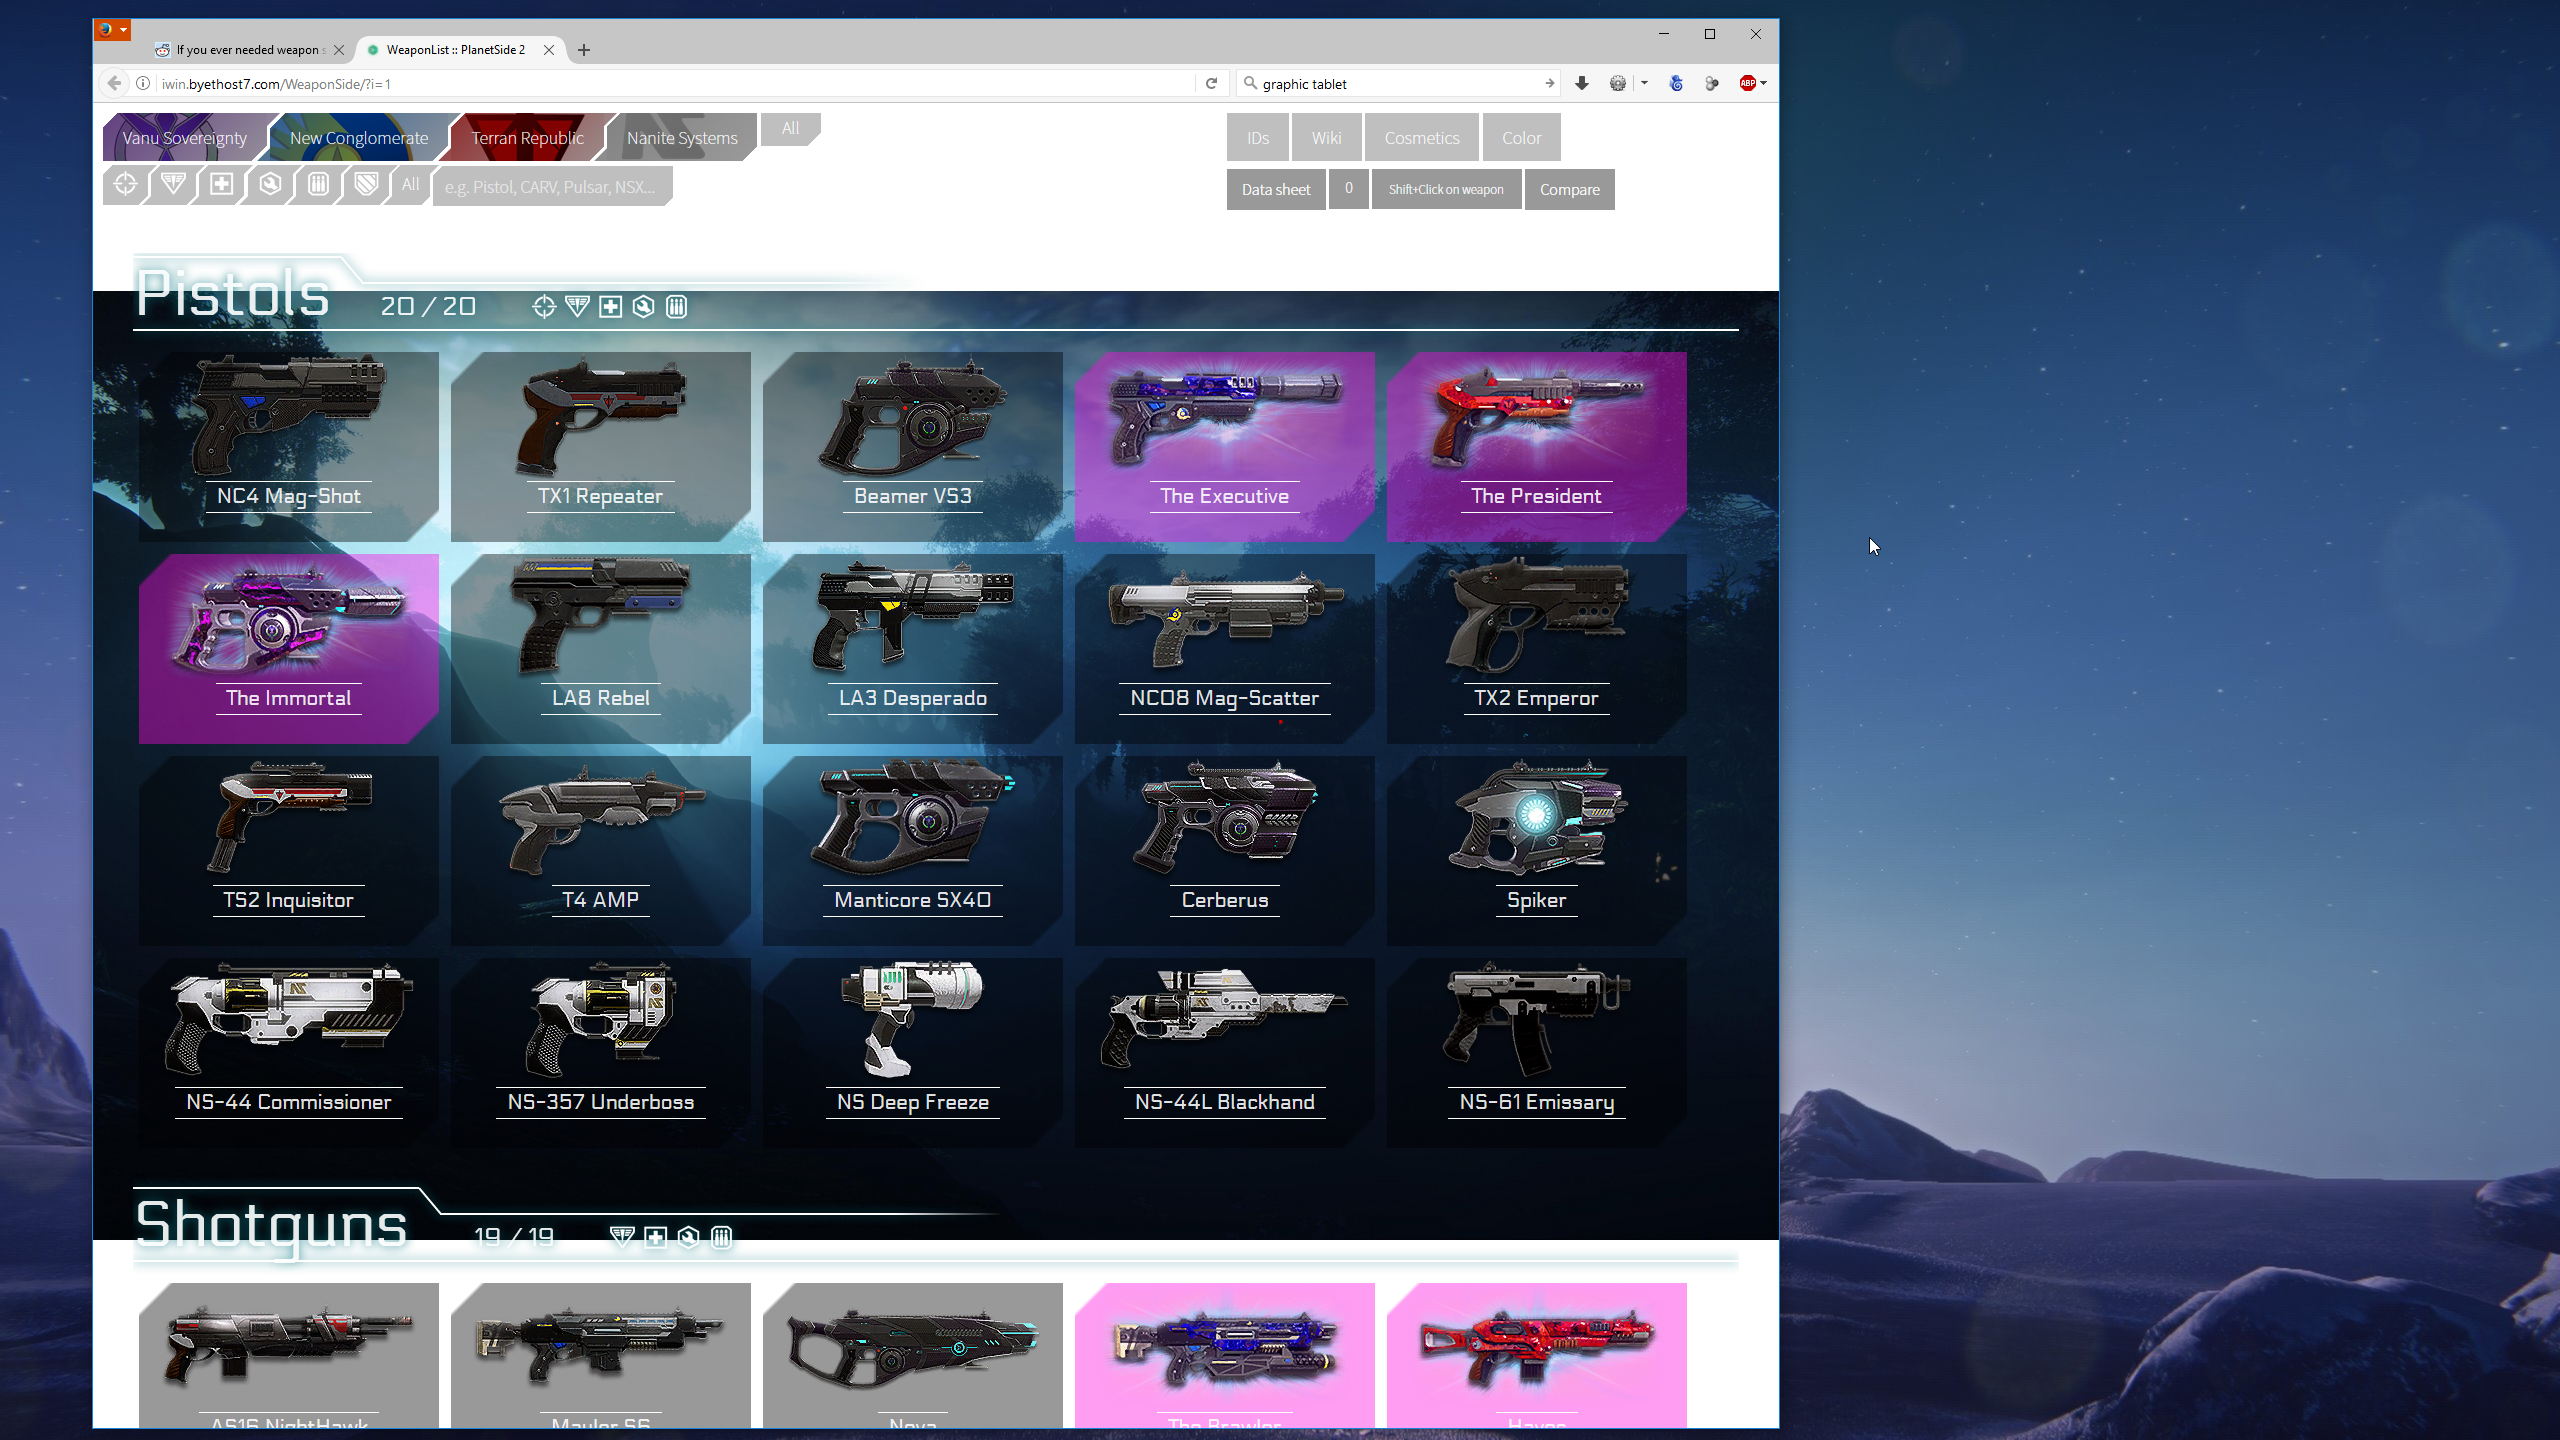
Task: Toggle the Nanite Systems faction filter
Action: point(681,138)
